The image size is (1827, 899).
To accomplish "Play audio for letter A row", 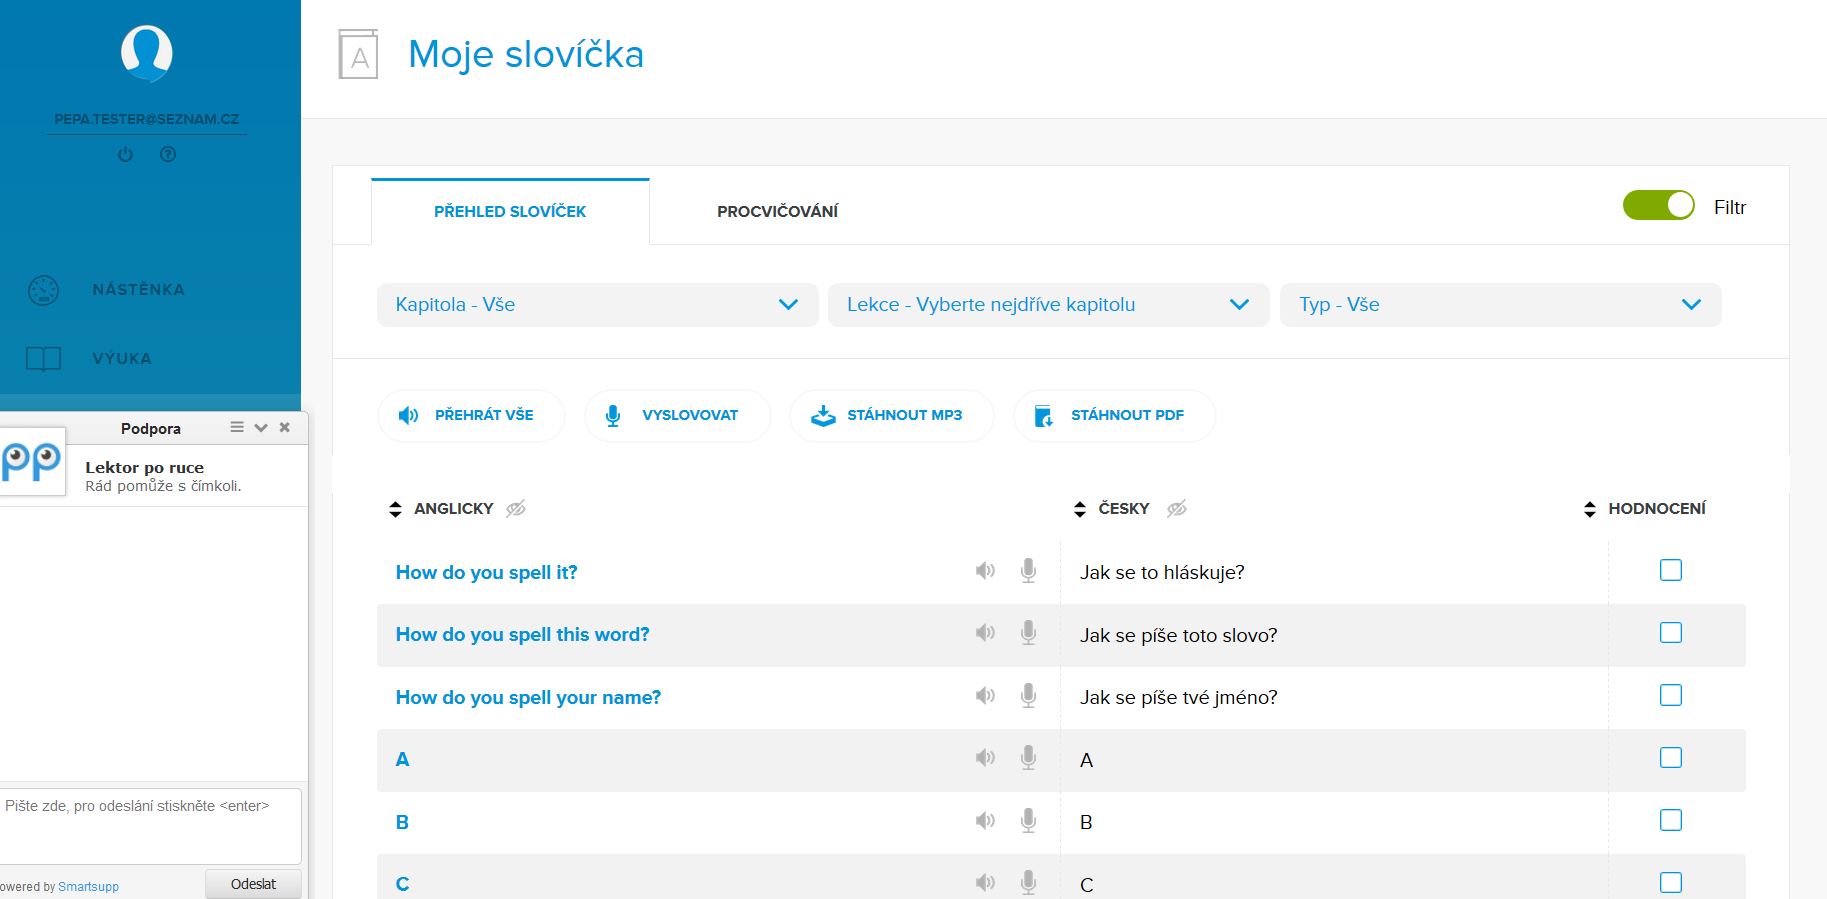I will 985,758.
